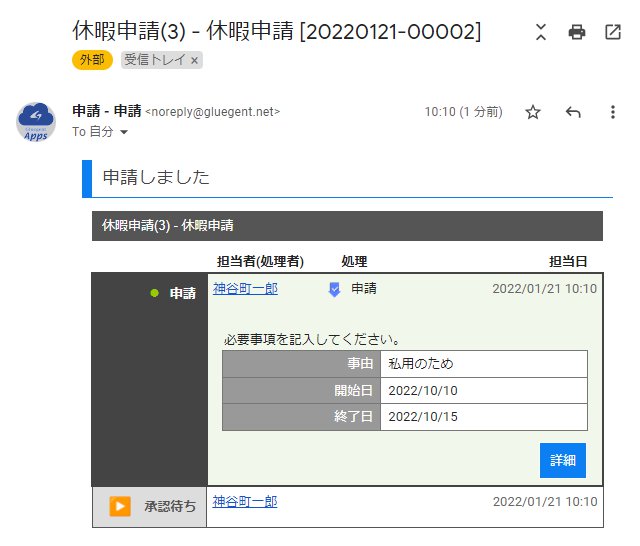Screen dimensions: 640x546
Task: Print the email conversation
Action: point(577,32)
